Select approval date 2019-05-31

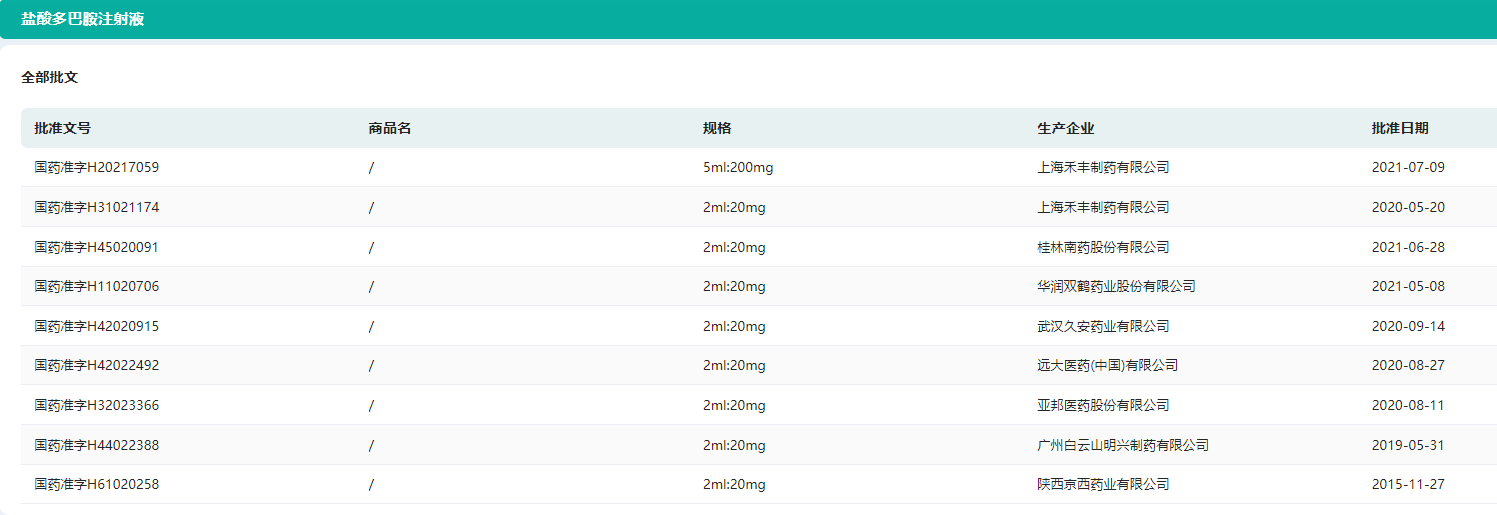point(1408,445)
